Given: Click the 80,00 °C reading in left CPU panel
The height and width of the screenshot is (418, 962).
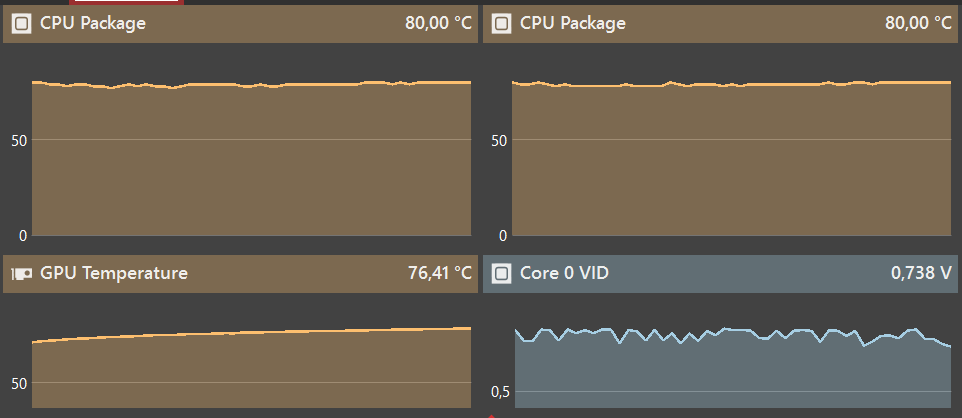Looking at the screenshot, I should 438,24.
